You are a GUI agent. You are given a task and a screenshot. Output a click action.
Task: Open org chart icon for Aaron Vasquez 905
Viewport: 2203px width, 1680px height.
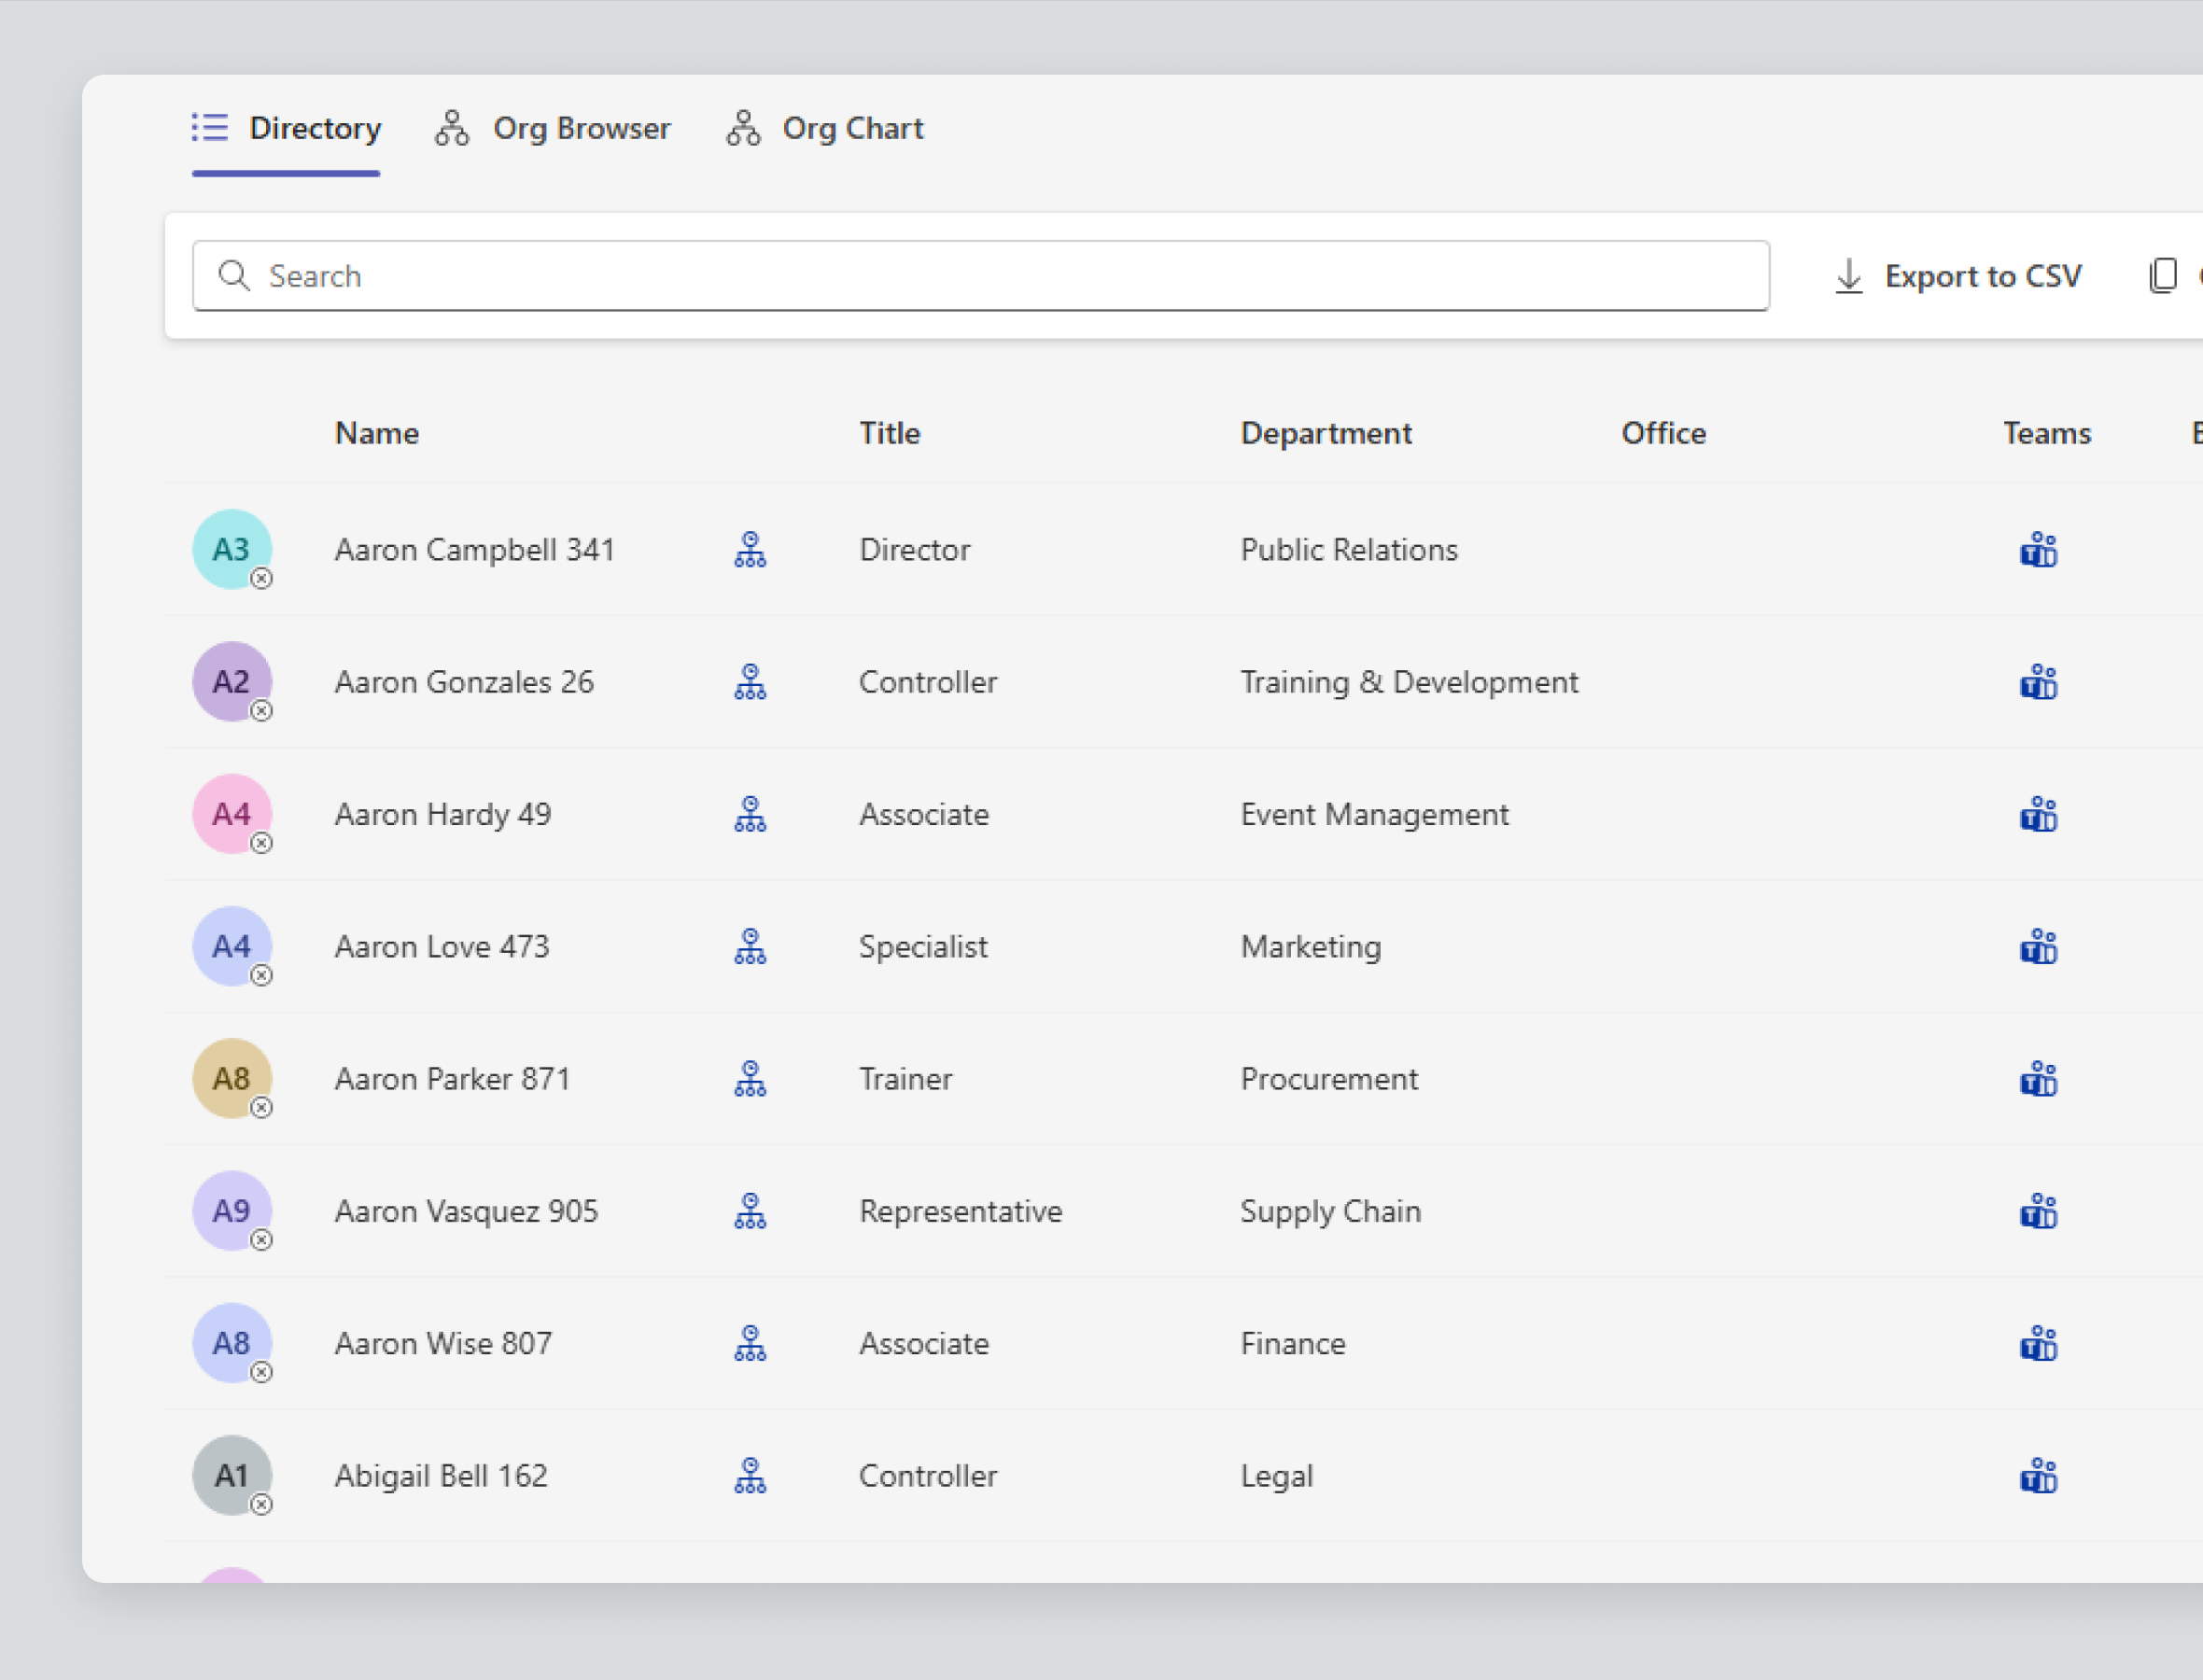(x=750, y=1211)
